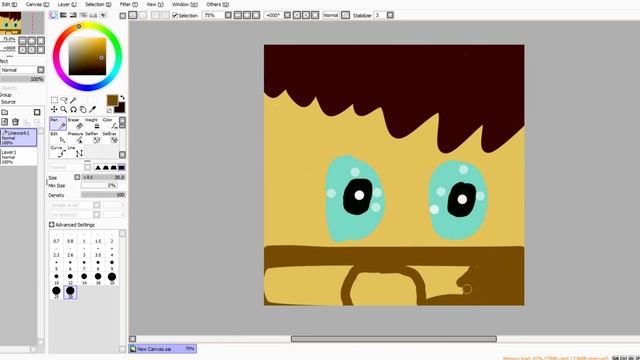The image size is (640, 360).
Task: Delete layer with trash can icon
Action: point(16,122)
